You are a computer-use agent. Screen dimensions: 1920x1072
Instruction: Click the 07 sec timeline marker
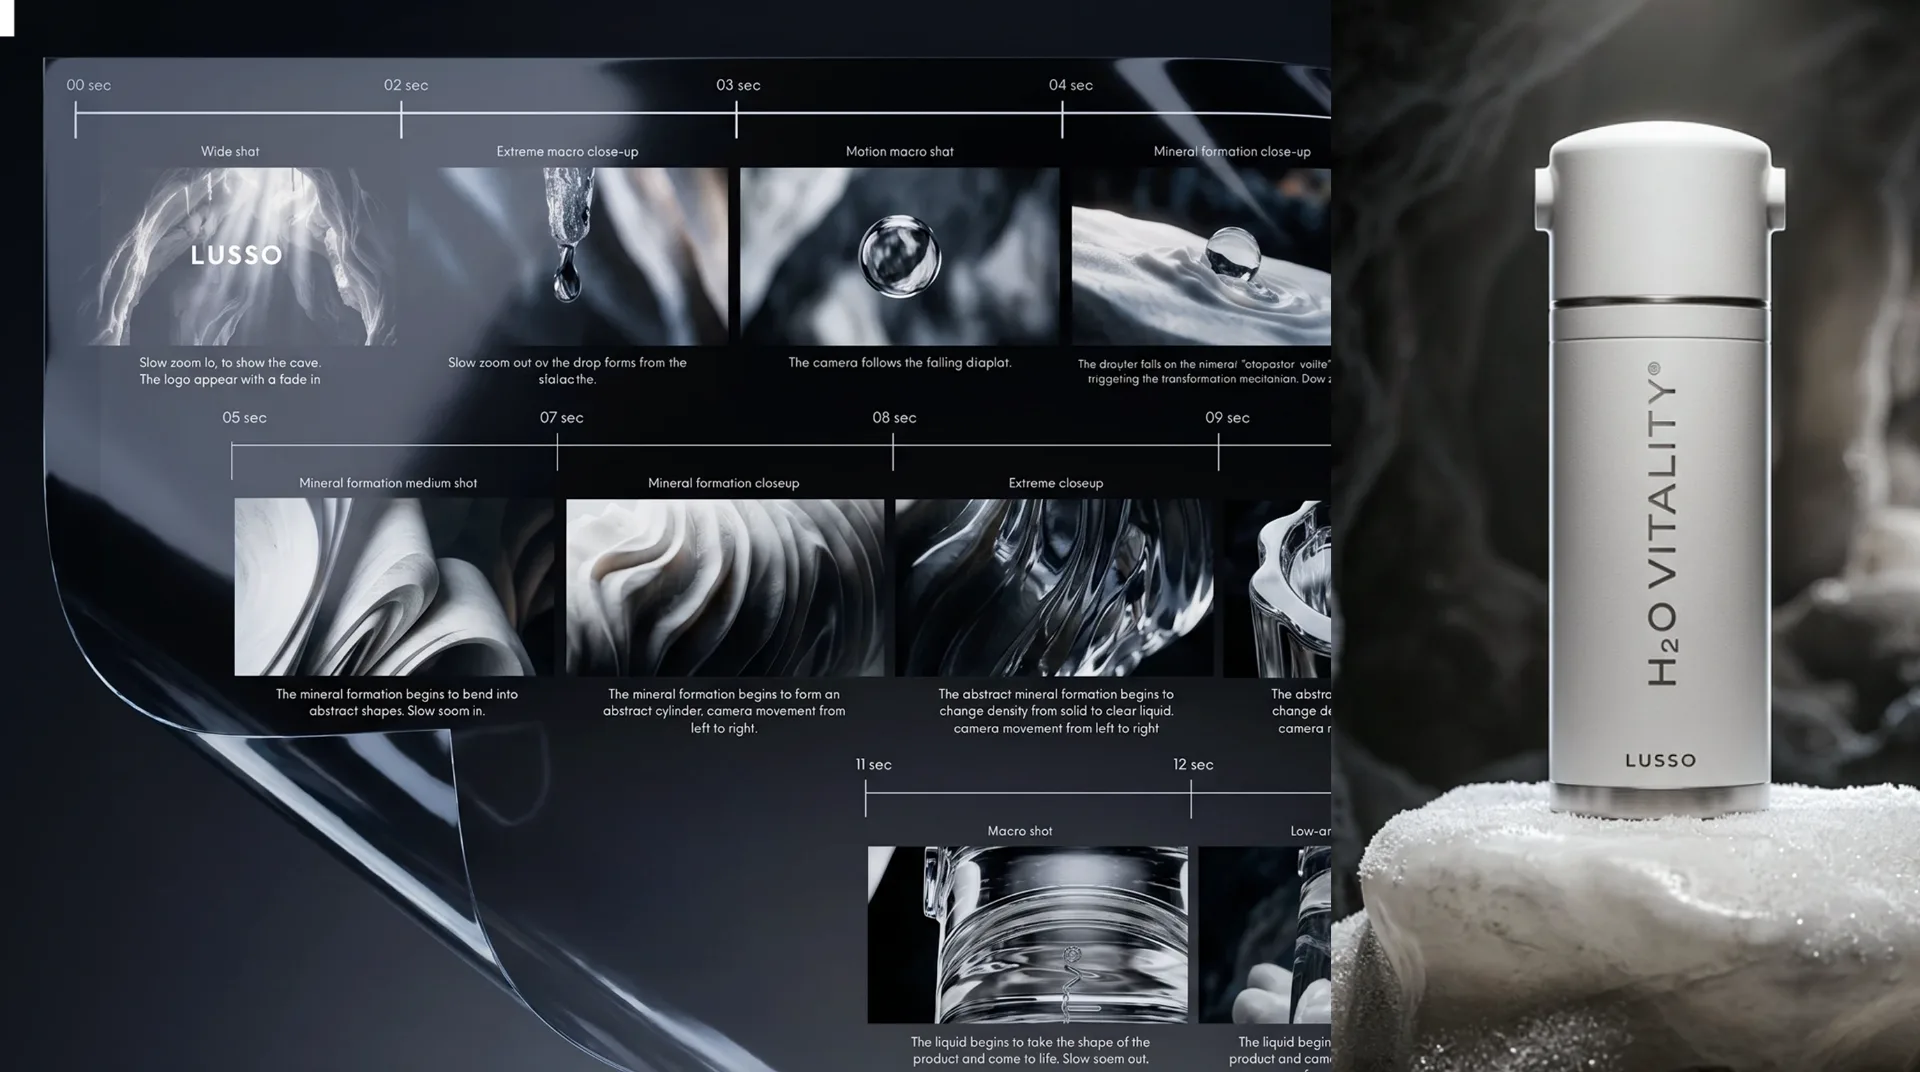(x=561, y=417)
